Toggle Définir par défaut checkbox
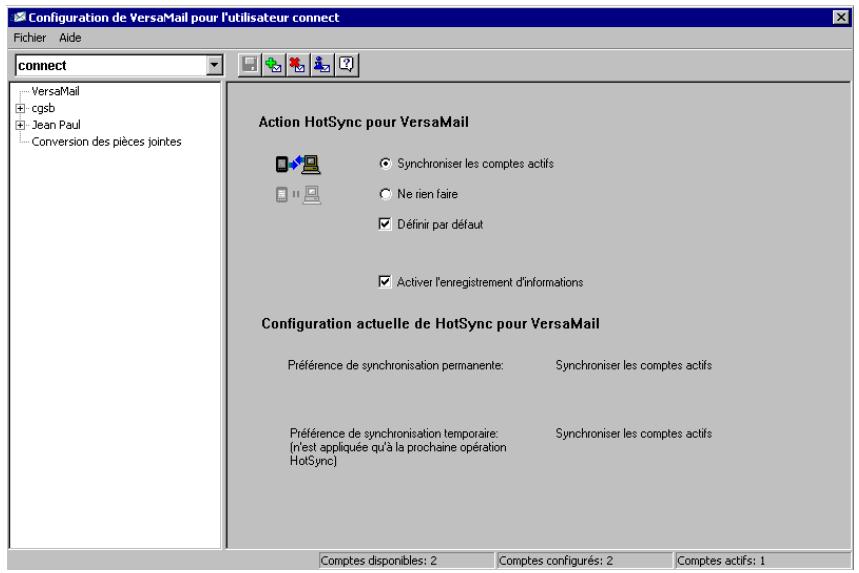859x573 pixels. (385, 224)
